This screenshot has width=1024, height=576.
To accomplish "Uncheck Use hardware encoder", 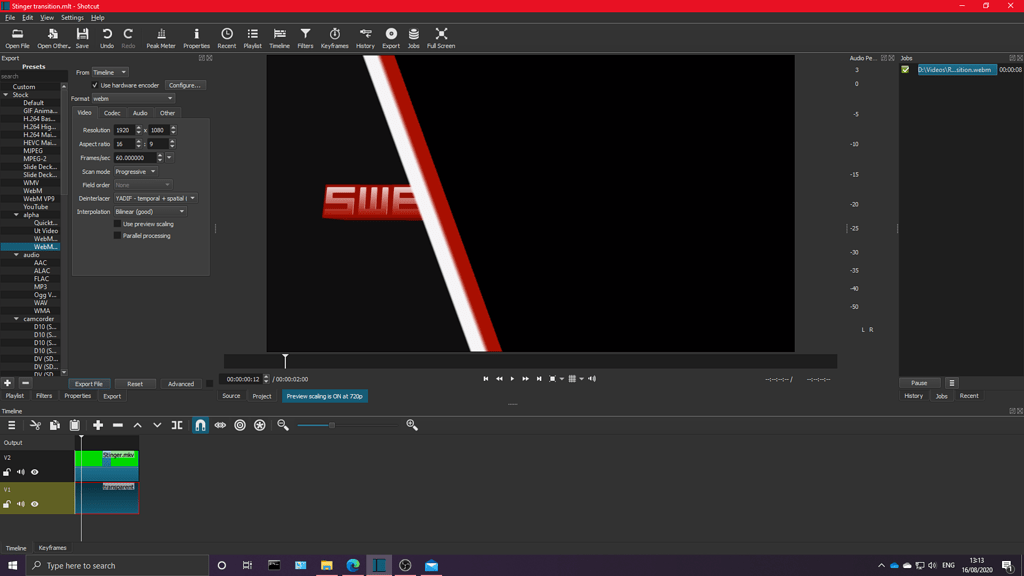I will (x=95, y=86).
